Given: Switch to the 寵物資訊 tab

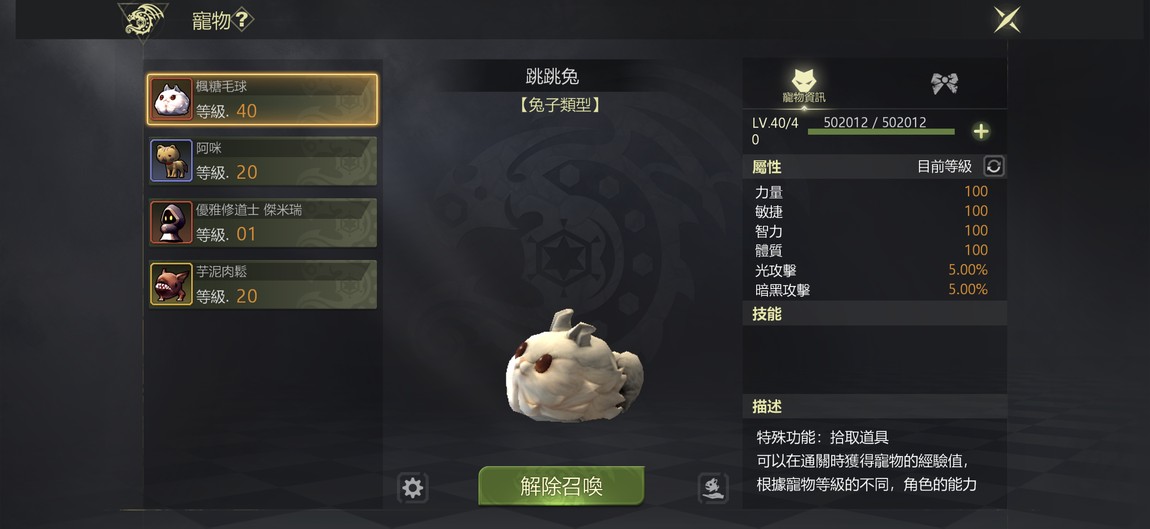Looking at the screenshot, I should coord(804,85).
